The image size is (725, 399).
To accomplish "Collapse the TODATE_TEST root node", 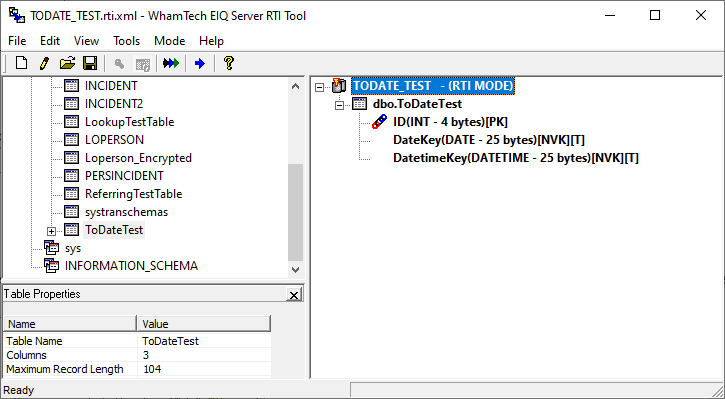I will pyautogui.click(x=319, y=86).
